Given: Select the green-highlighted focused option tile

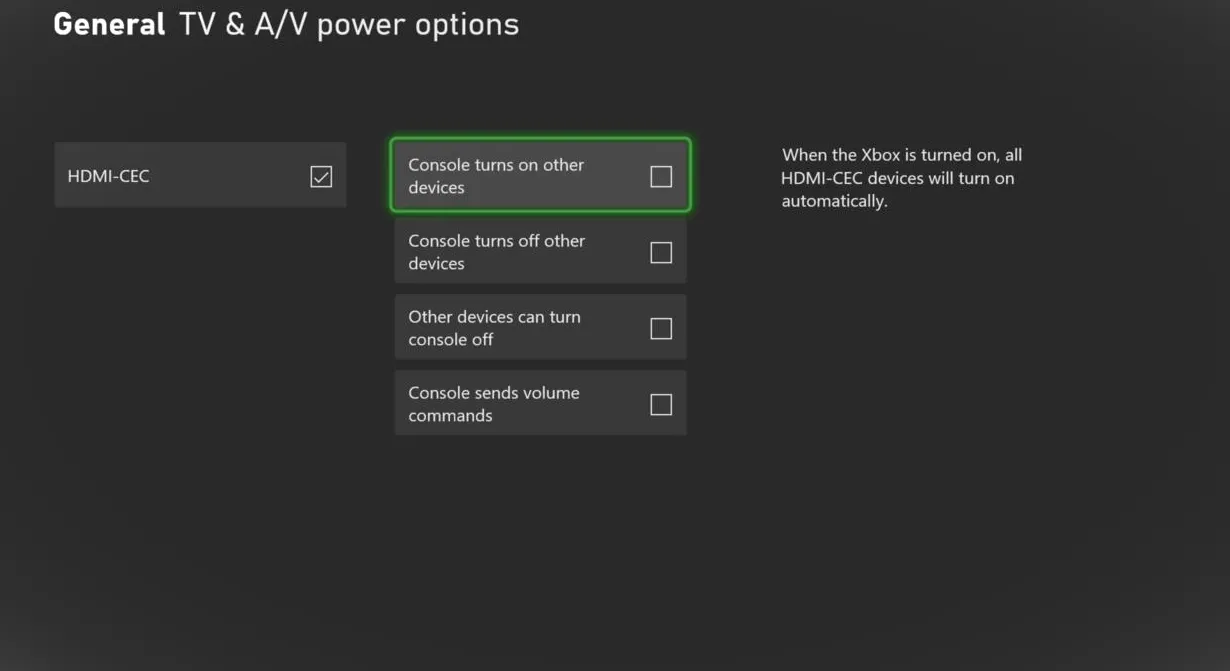Looking at the screenshot, I should tap(540, 176).
